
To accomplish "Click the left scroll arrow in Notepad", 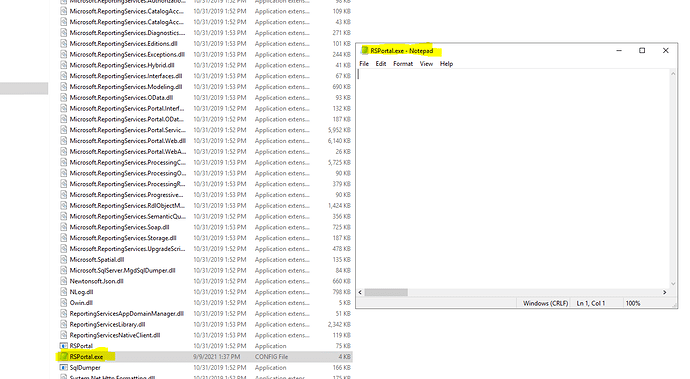I will coord(360,292).
